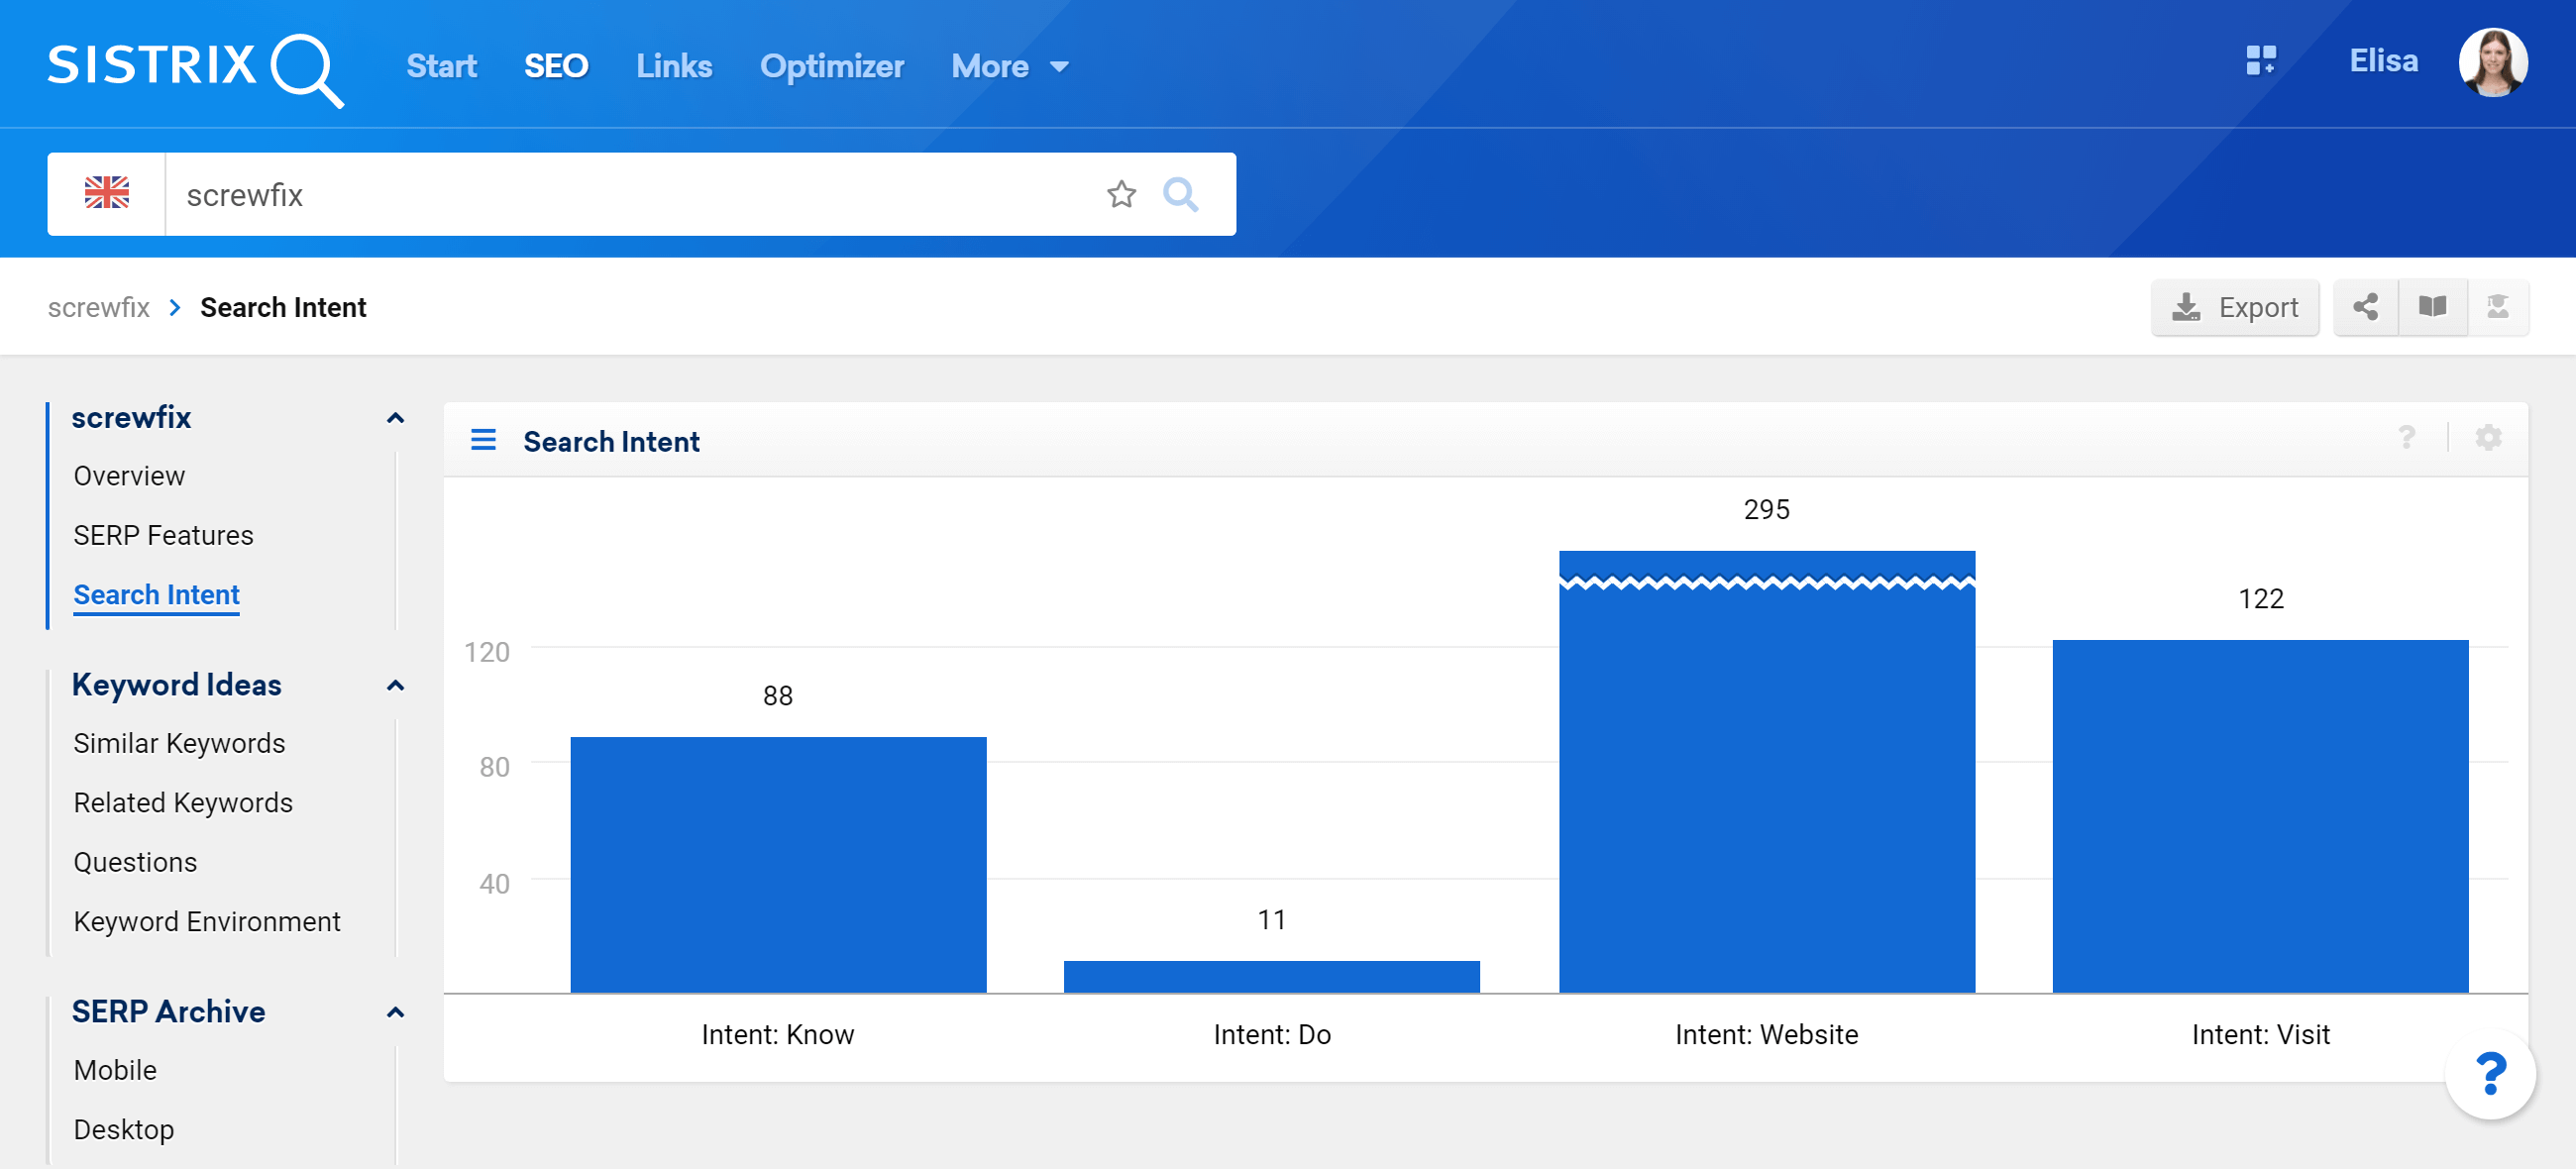The width and height of the screenshot is (2576, 1169).
Task: Click the share icon
Action: (x=2366, y=306)
